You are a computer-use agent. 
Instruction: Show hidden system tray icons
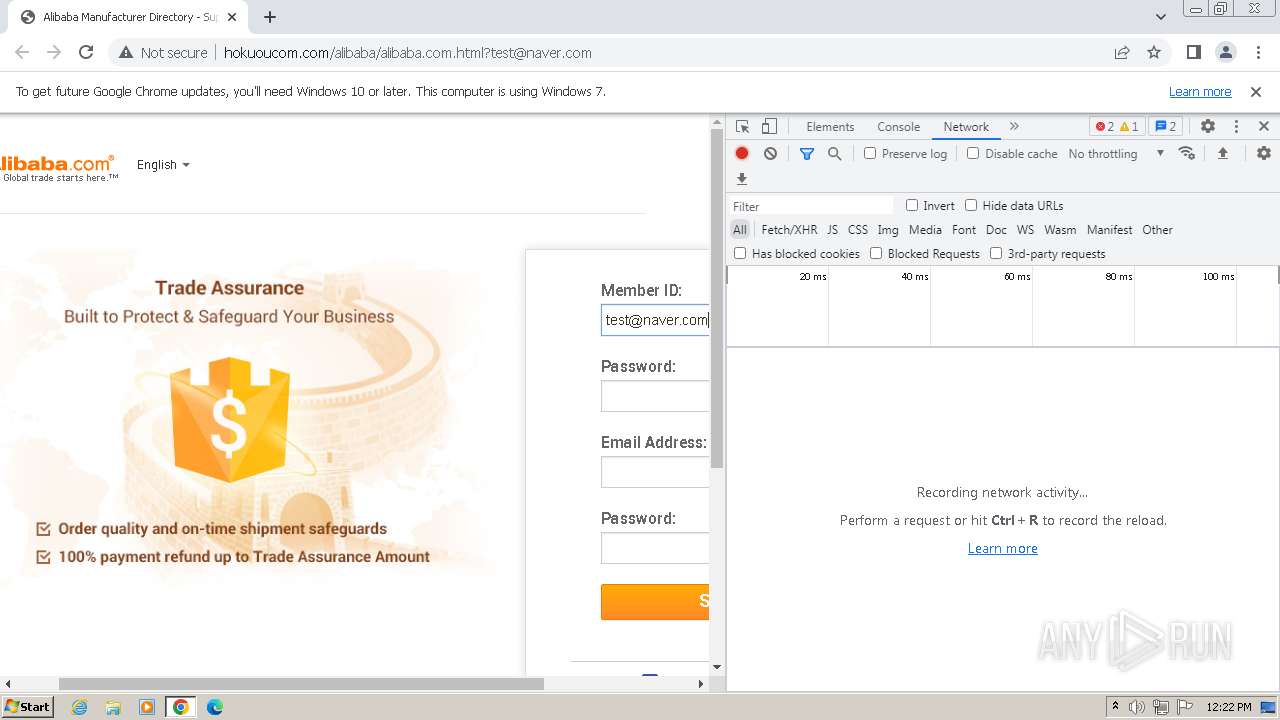click(x=1115, y=707)
